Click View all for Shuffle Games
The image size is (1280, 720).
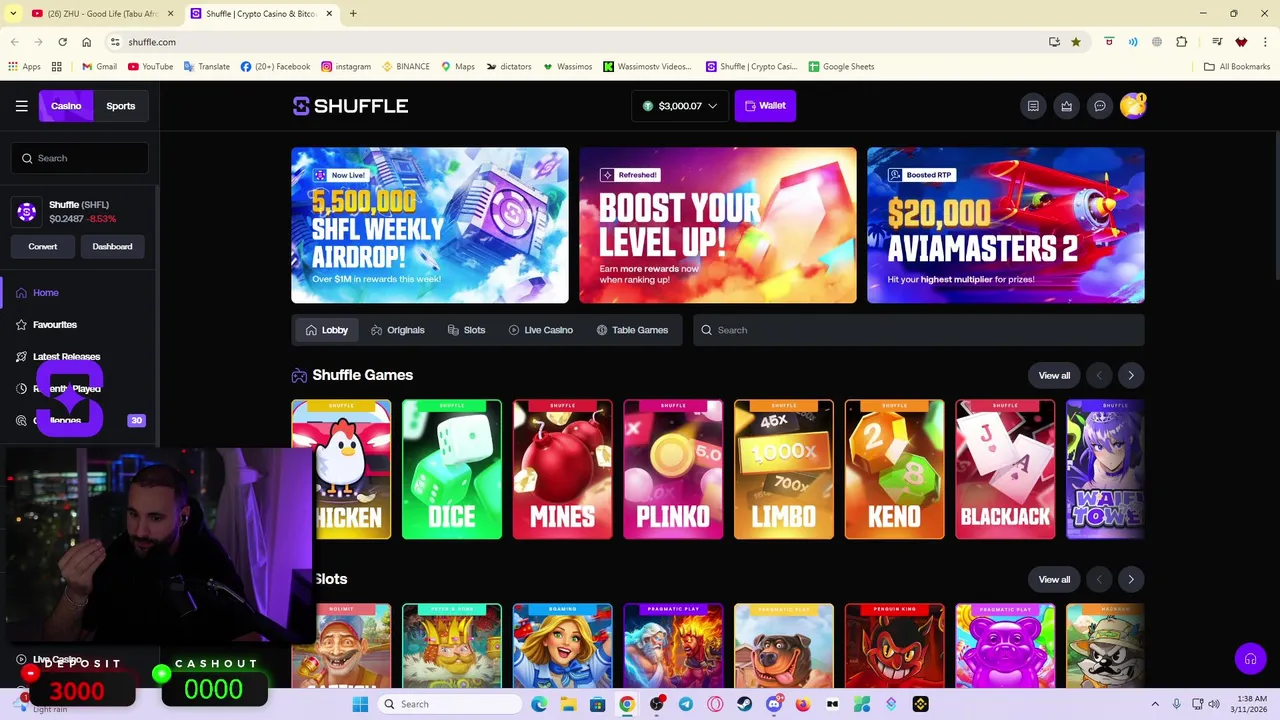[x=1054, y=376]
